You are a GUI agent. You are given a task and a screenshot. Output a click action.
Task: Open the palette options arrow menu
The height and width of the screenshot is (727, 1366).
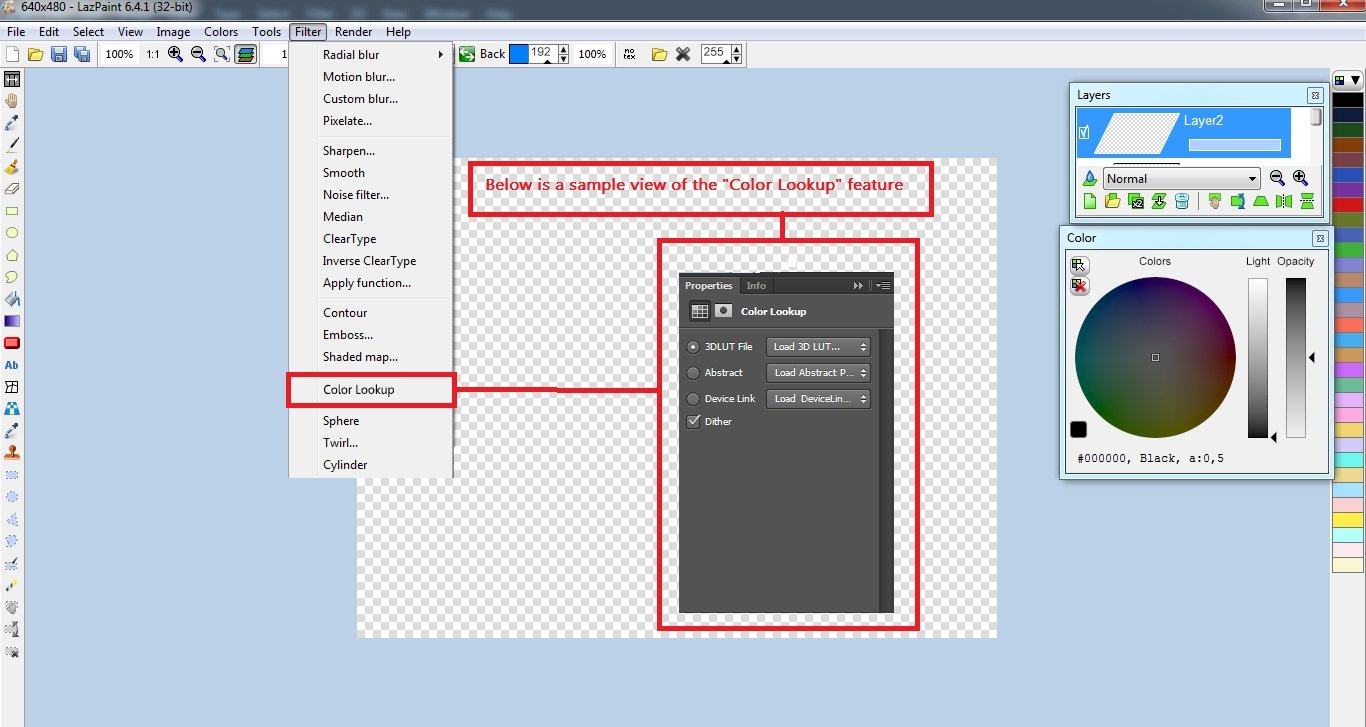click(1356, 80)
